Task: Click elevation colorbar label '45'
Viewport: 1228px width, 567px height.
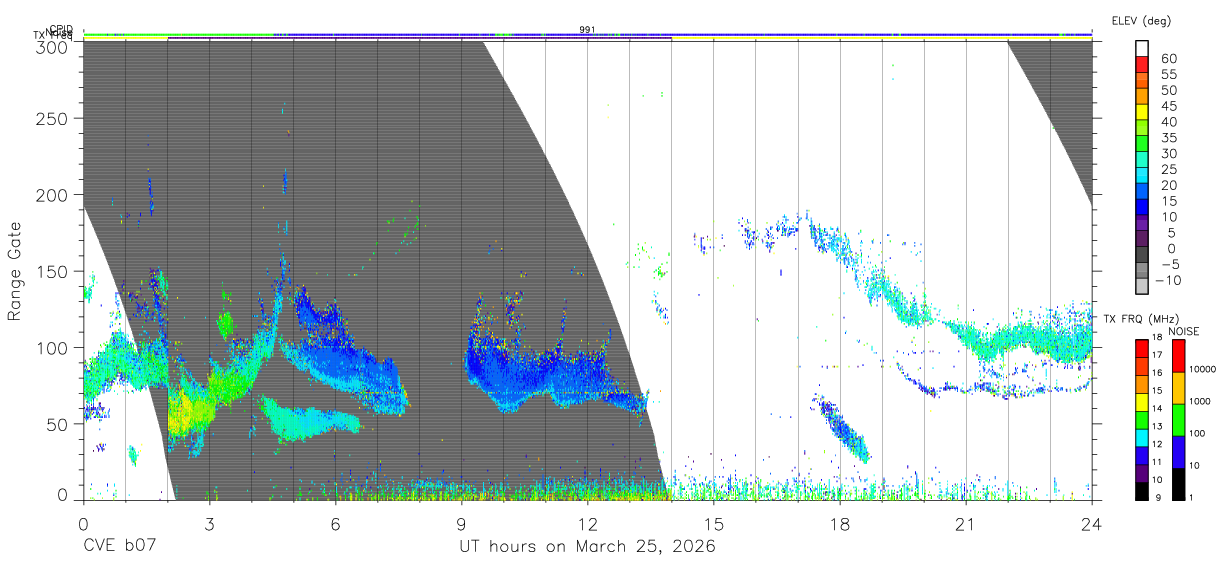Action: tap(1169, 105)
